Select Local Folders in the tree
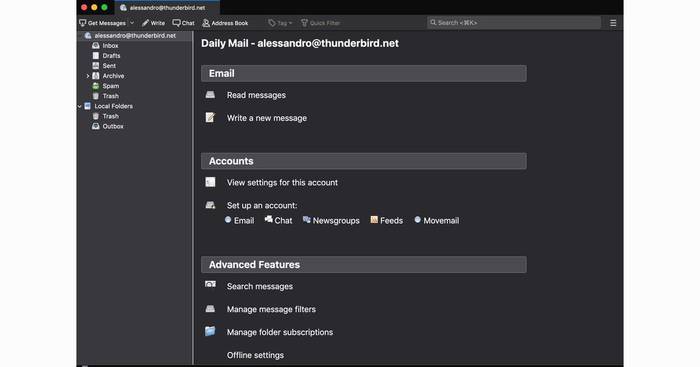The height and width of the screenshot is (367, 700). [x=113, y=106]
